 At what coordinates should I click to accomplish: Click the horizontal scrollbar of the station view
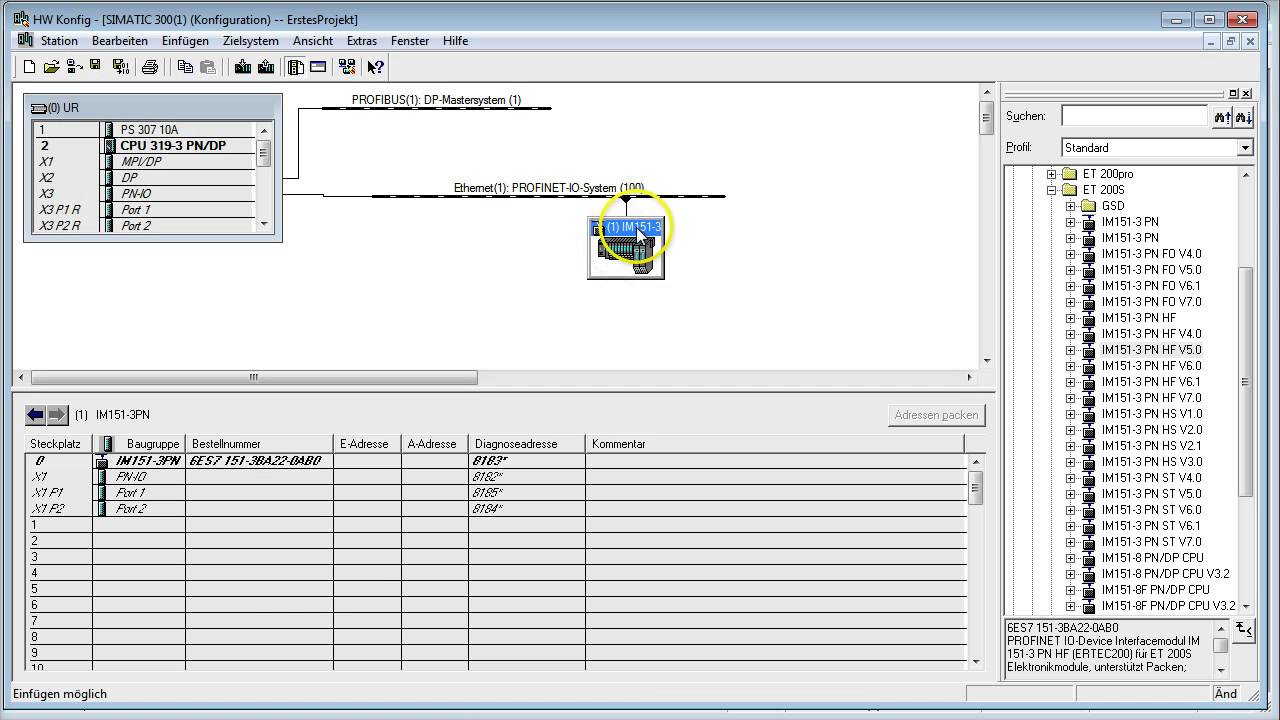tap(254, 378)
